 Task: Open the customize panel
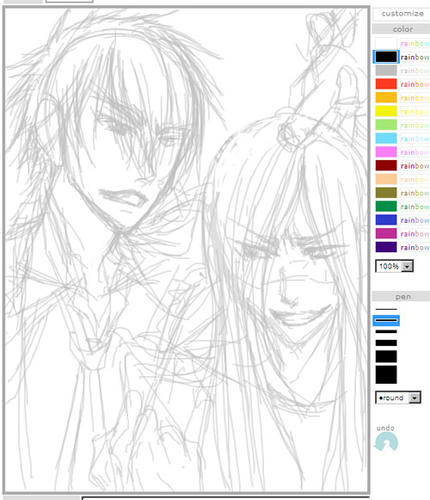tap(402, 13)
